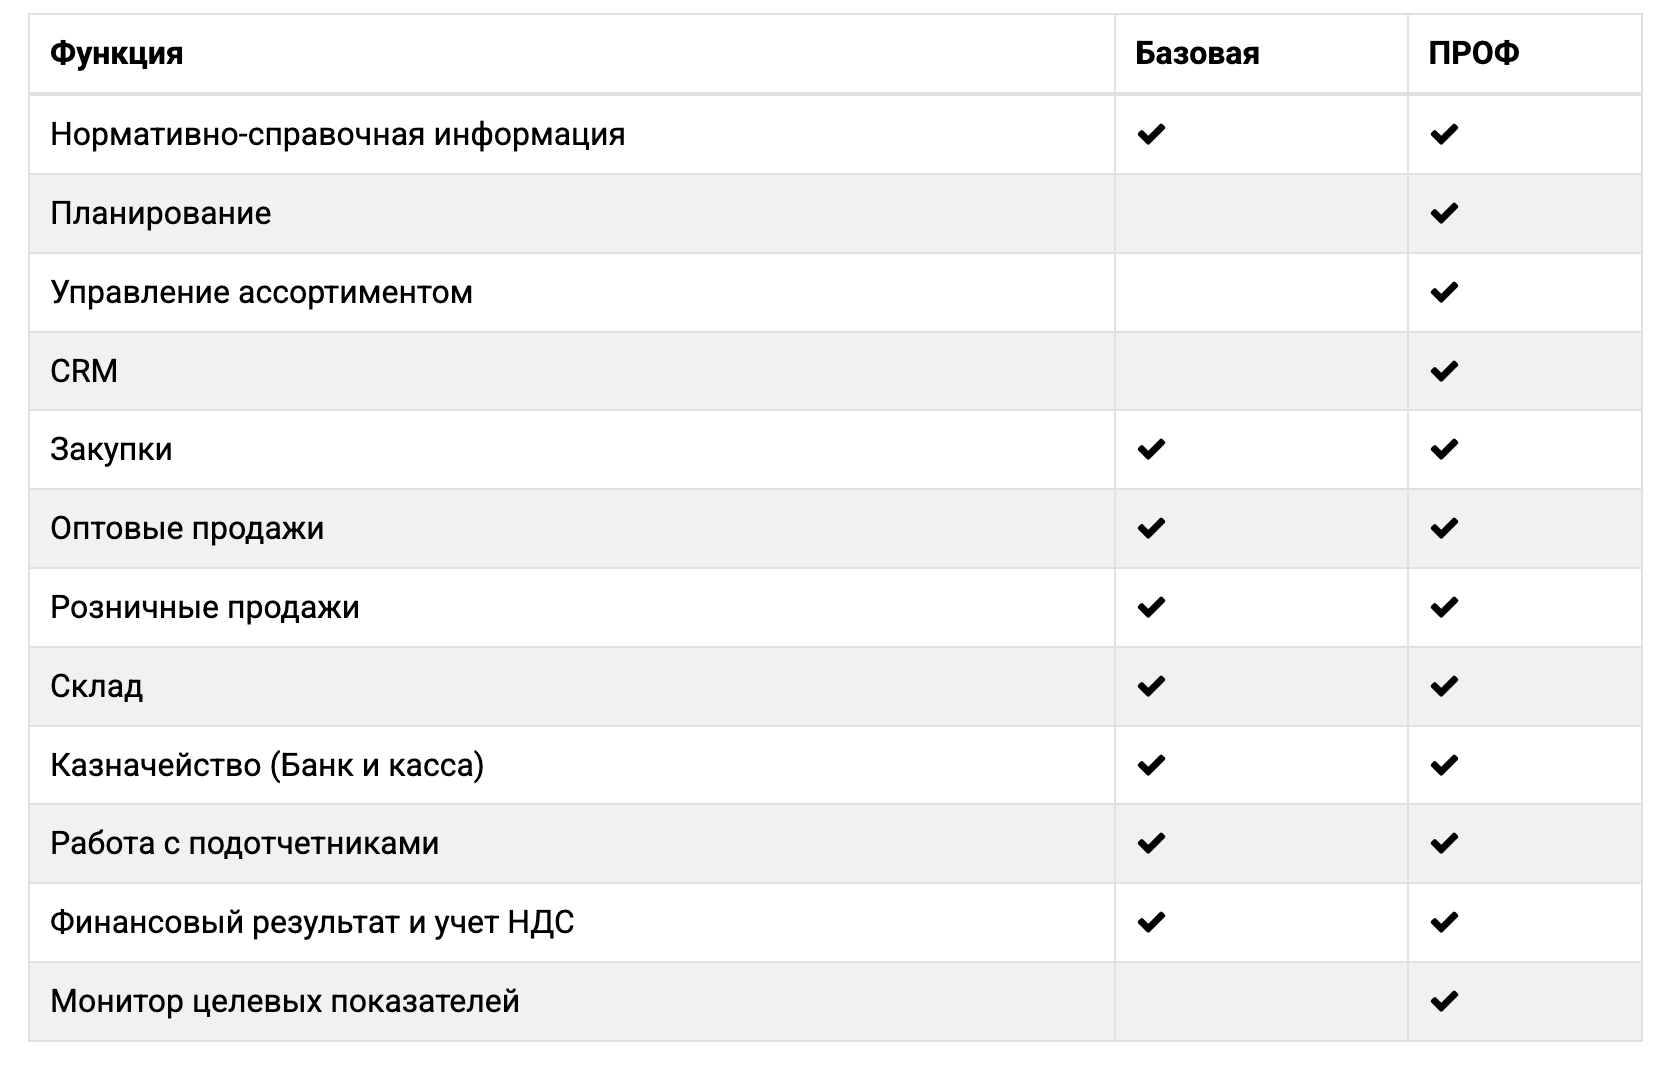
Task: Click the Базовая checkmark for Склад
Action: [x=1151, y=686]
